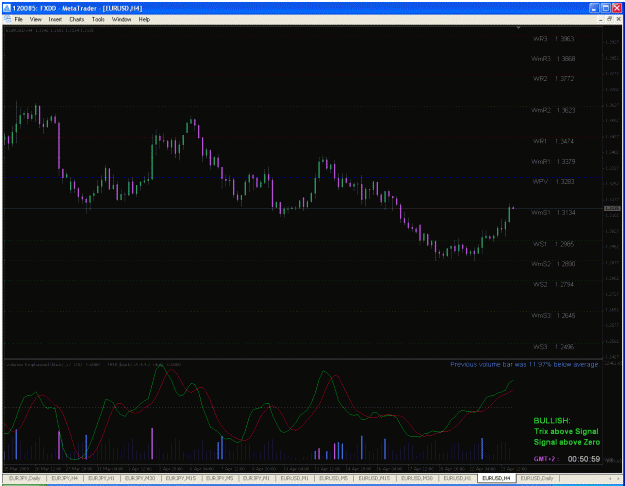
Task: Click the chart shift triangle marker at top
Action: click(519, 28)
